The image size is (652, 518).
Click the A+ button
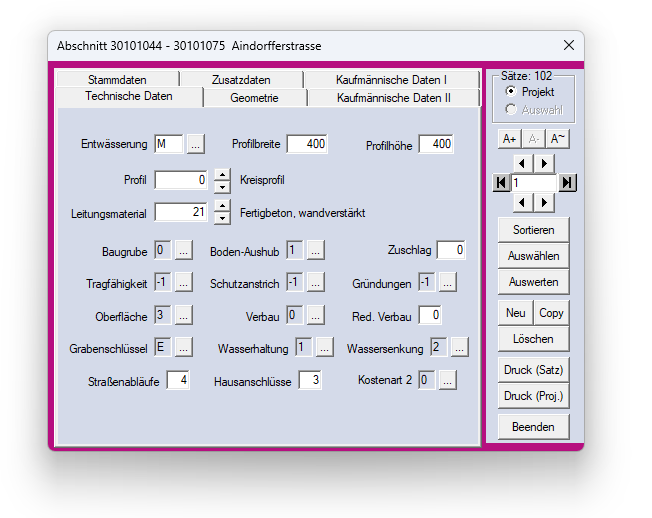(x=509, y=139)
